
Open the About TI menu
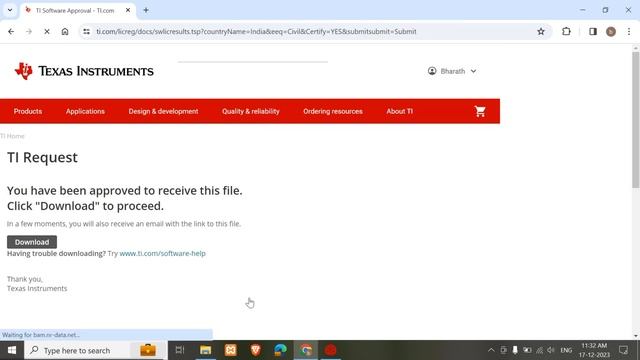(x=400, y=111)
